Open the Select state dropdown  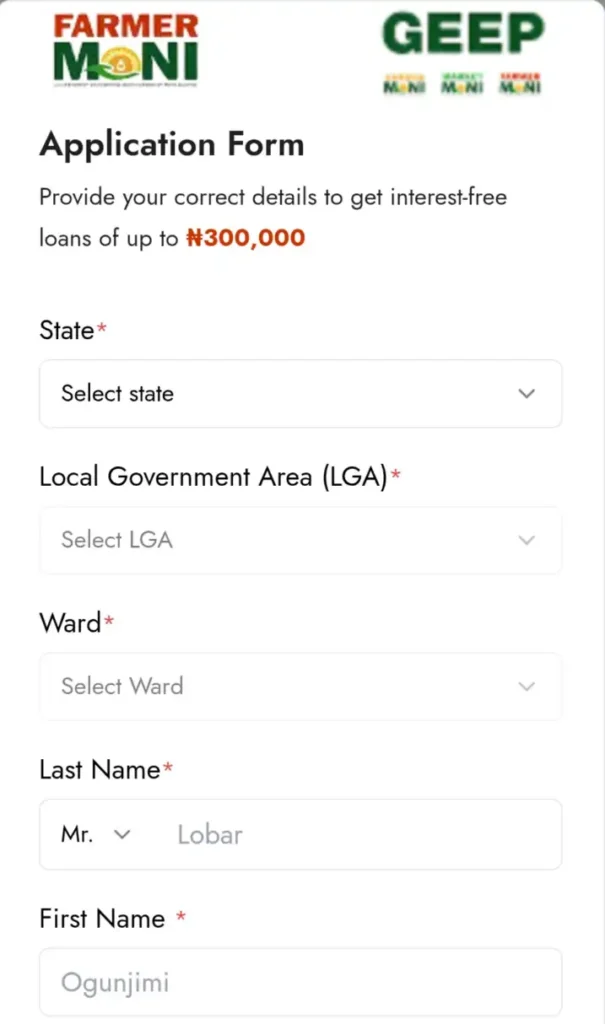click(300, 394)
